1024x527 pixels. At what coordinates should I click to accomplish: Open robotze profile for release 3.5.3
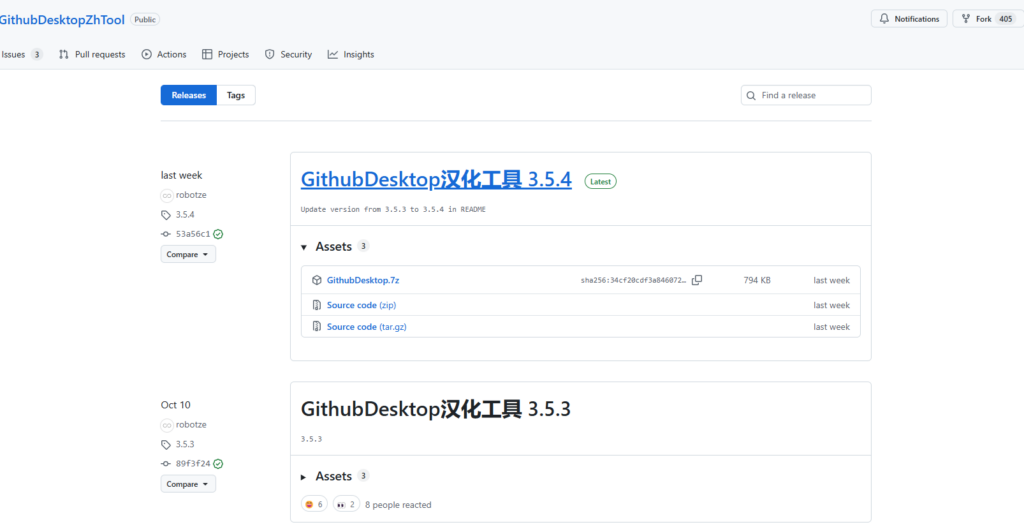coord(191,424)
